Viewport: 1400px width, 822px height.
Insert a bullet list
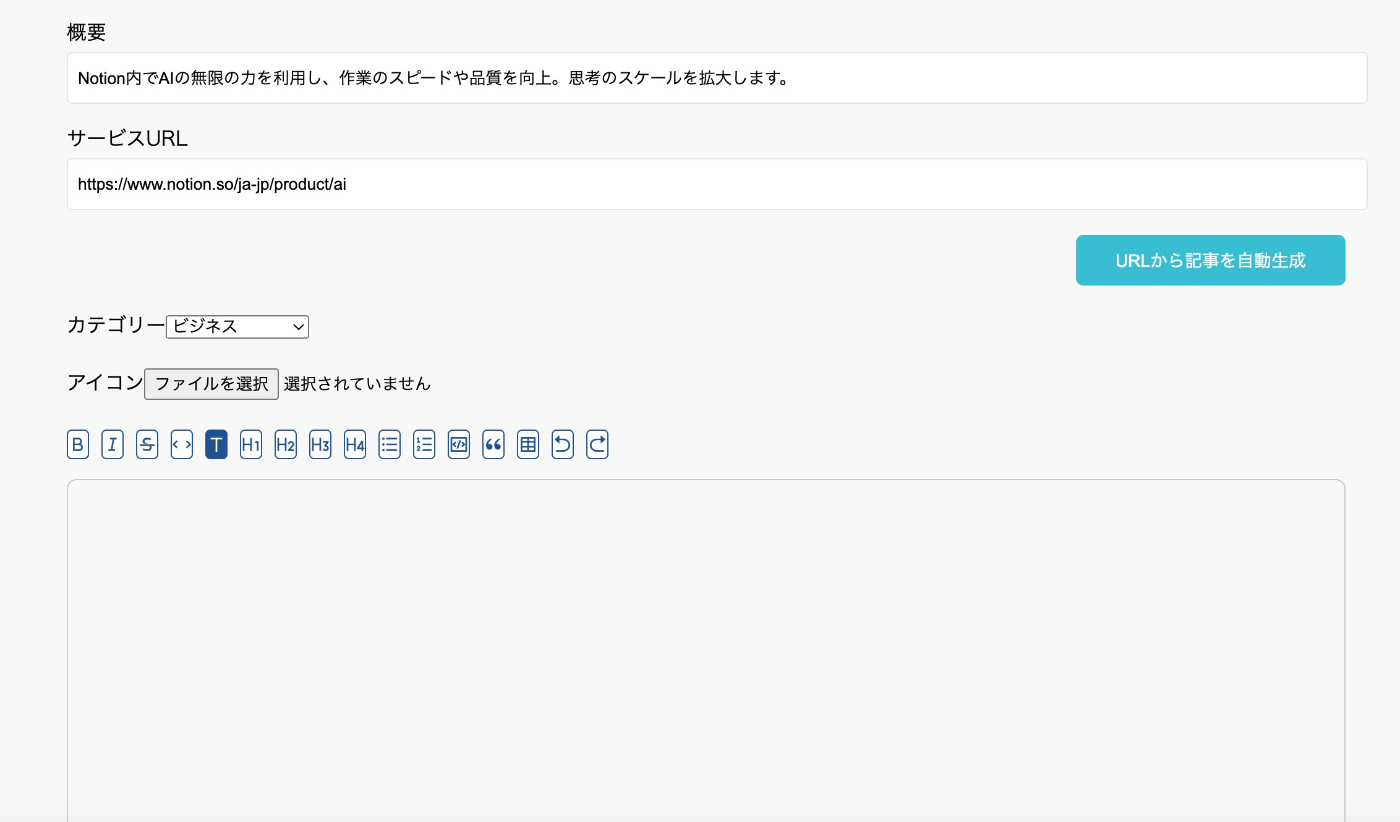click(390, 444)
